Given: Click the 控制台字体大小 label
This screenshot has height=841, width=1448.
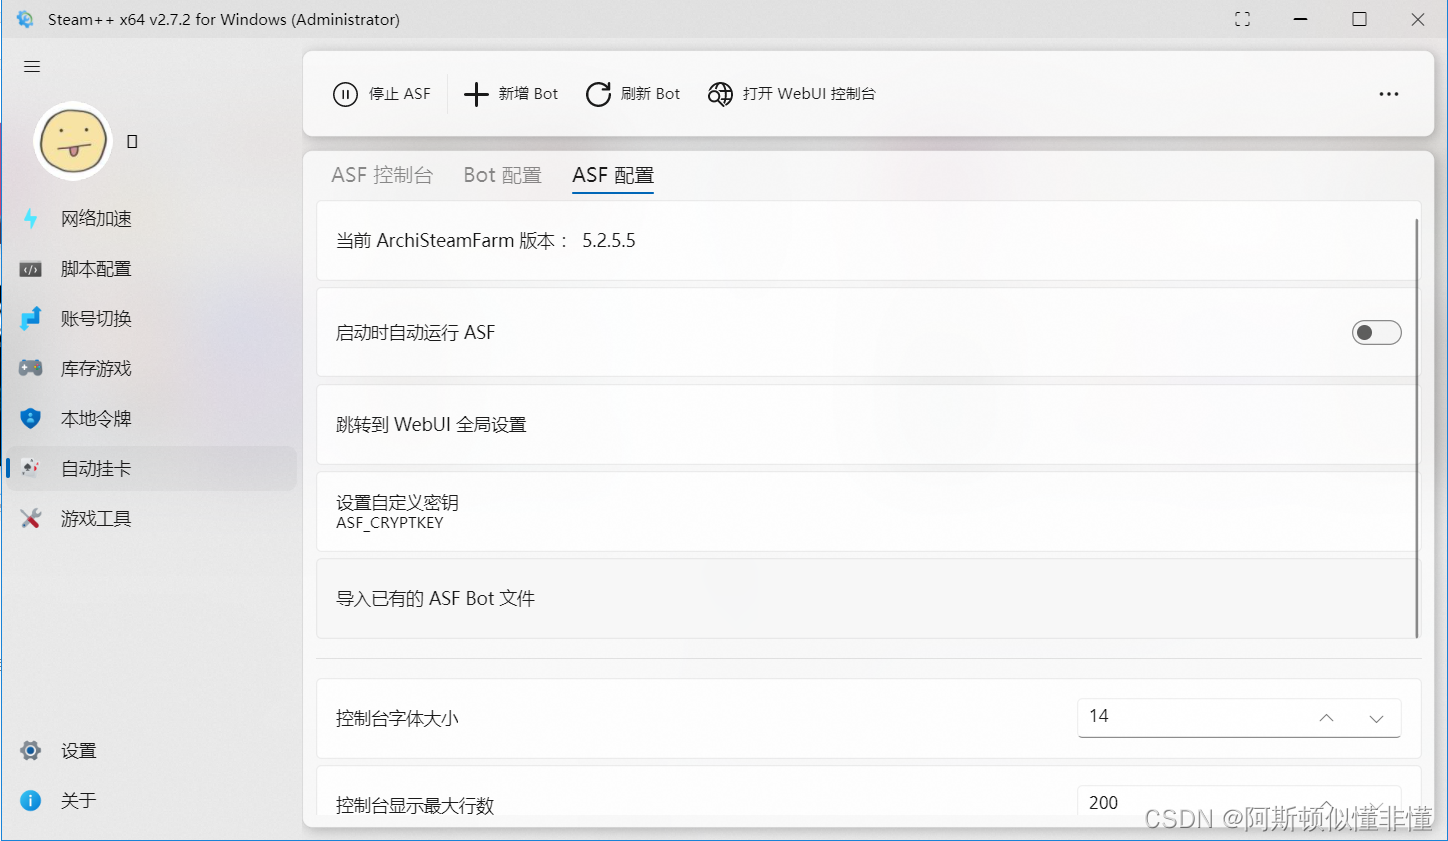Looking at the screenshot, I should (397, 718).
